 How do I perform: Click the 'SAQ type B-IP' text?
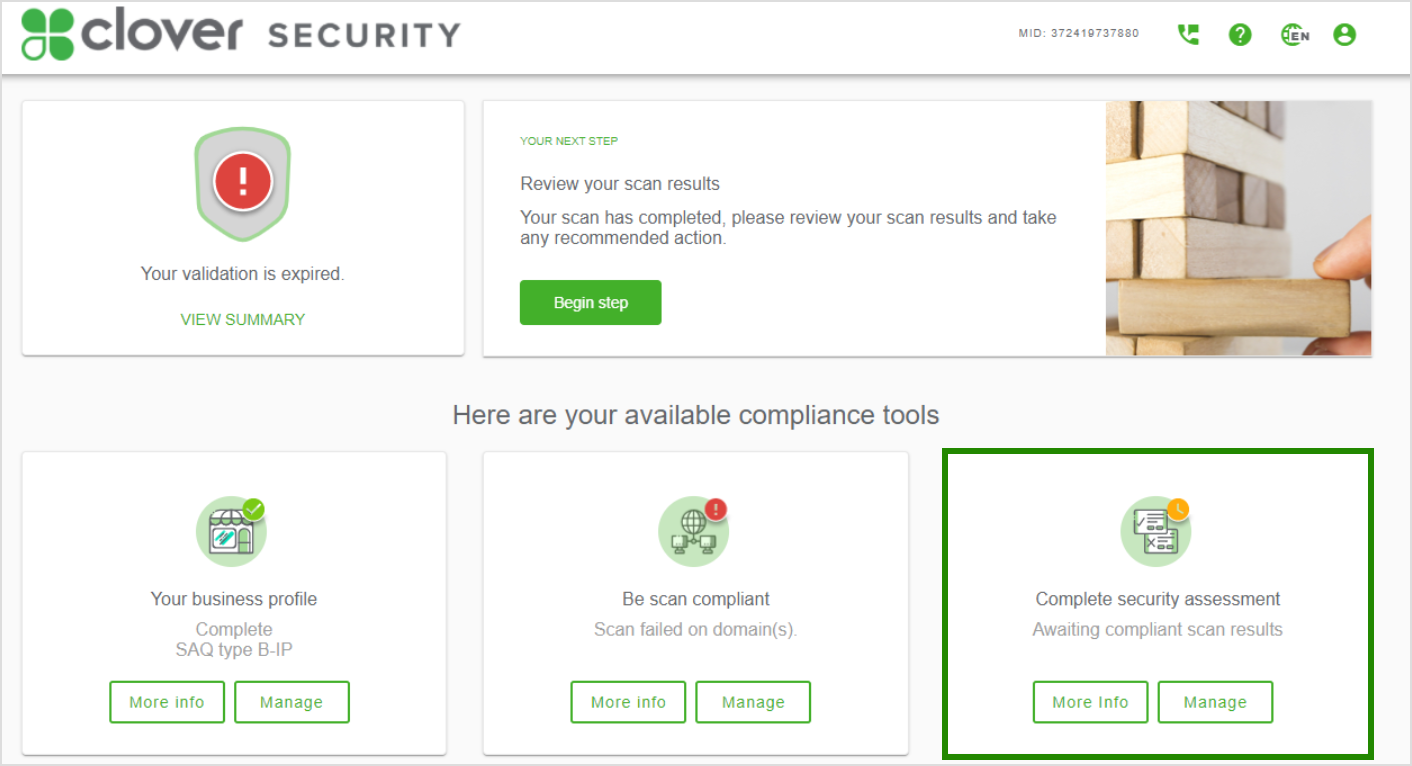tap(234, 650)
